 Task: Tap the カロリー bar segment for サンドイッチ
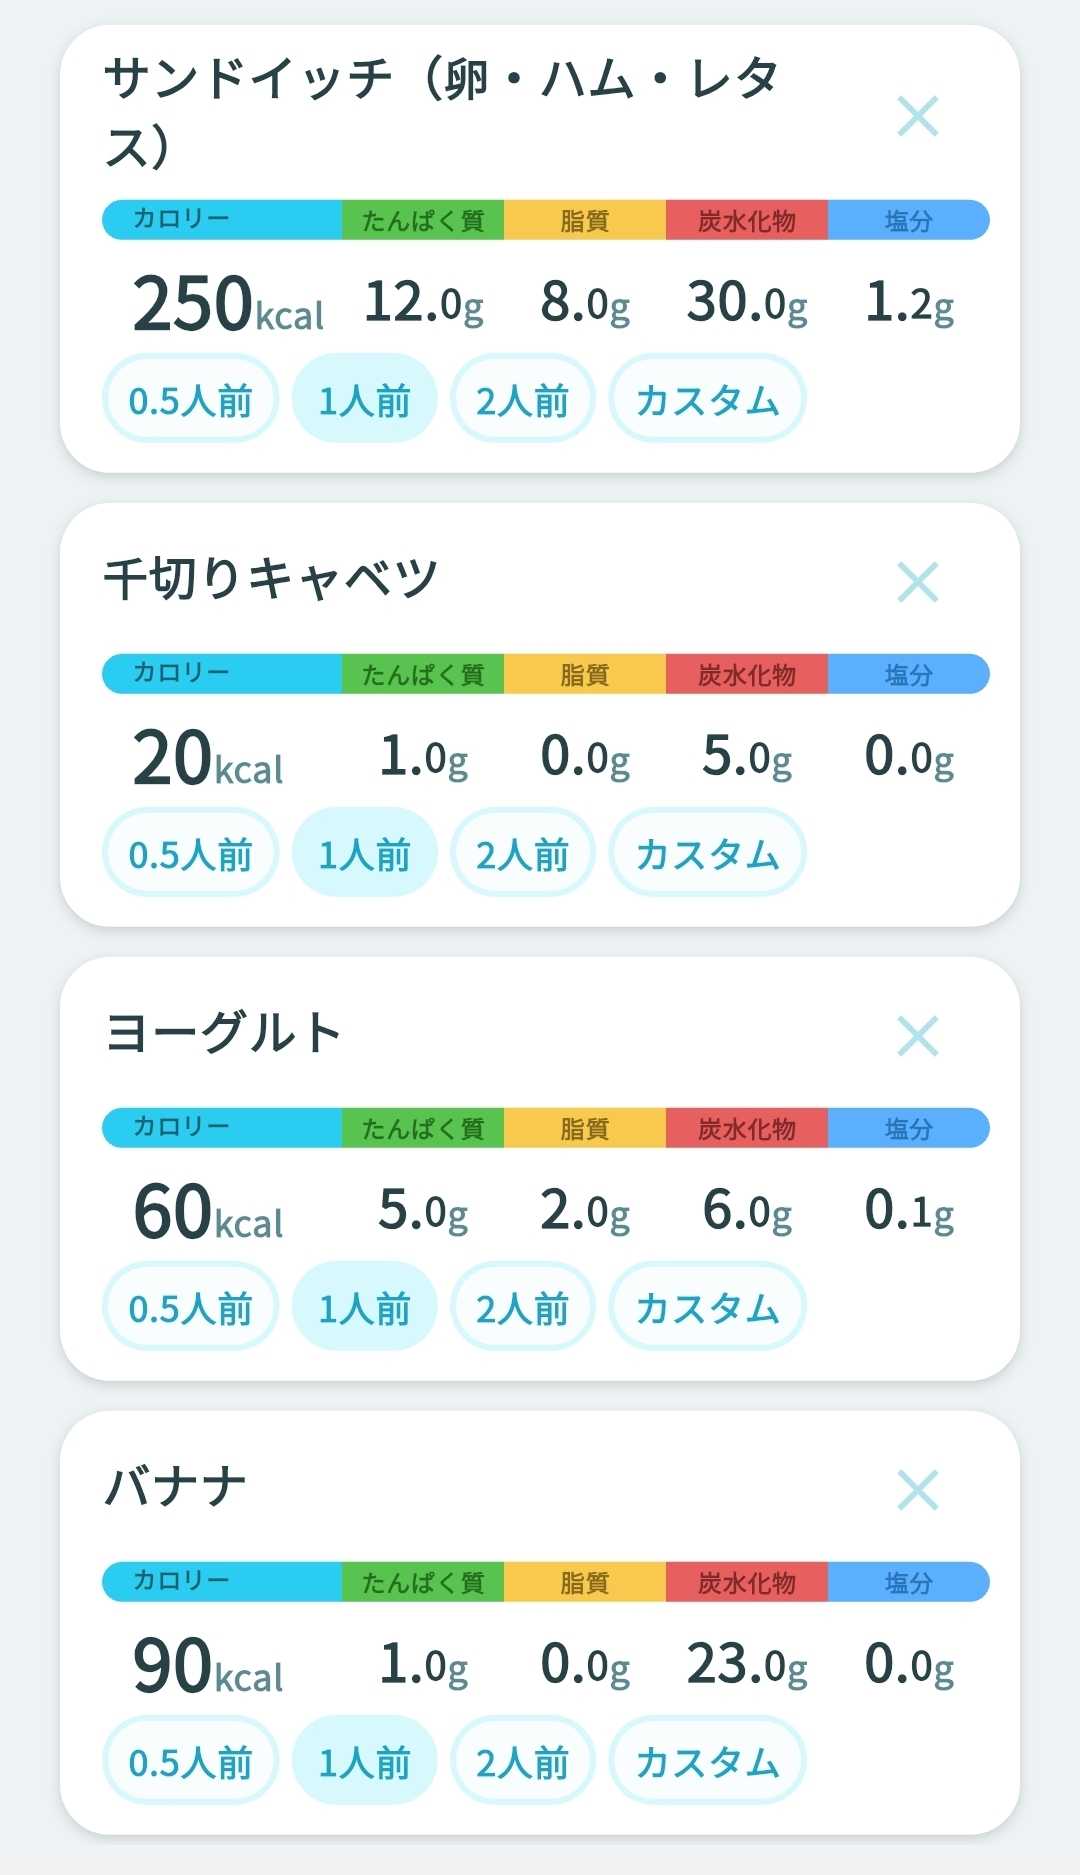[x=222, y=220]
